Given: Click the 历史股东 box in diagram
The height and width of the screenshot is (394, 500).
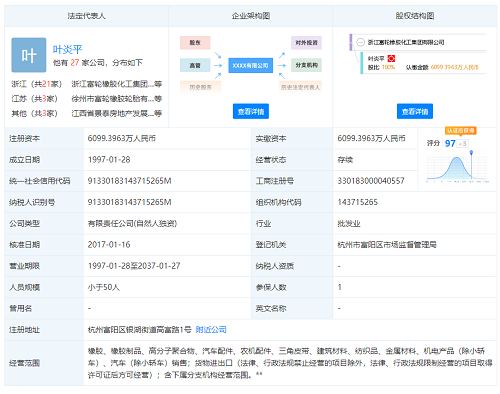Looking at the screenshot, I should pos(201,87).
